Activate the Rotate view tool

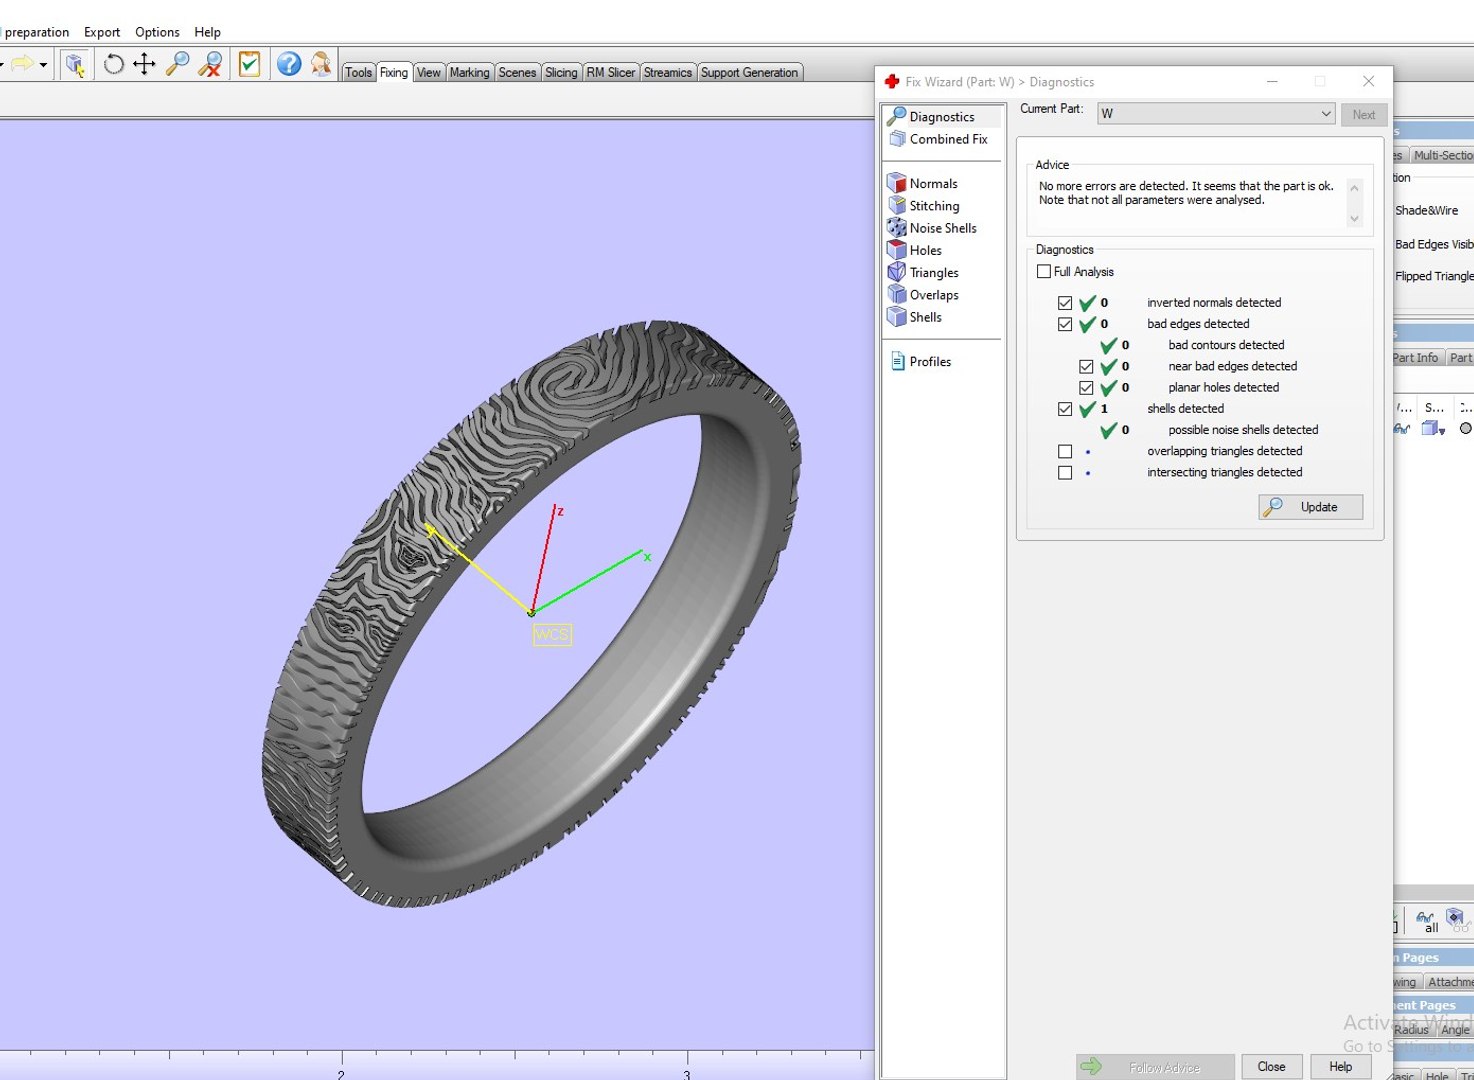click(x=114, y=65)
